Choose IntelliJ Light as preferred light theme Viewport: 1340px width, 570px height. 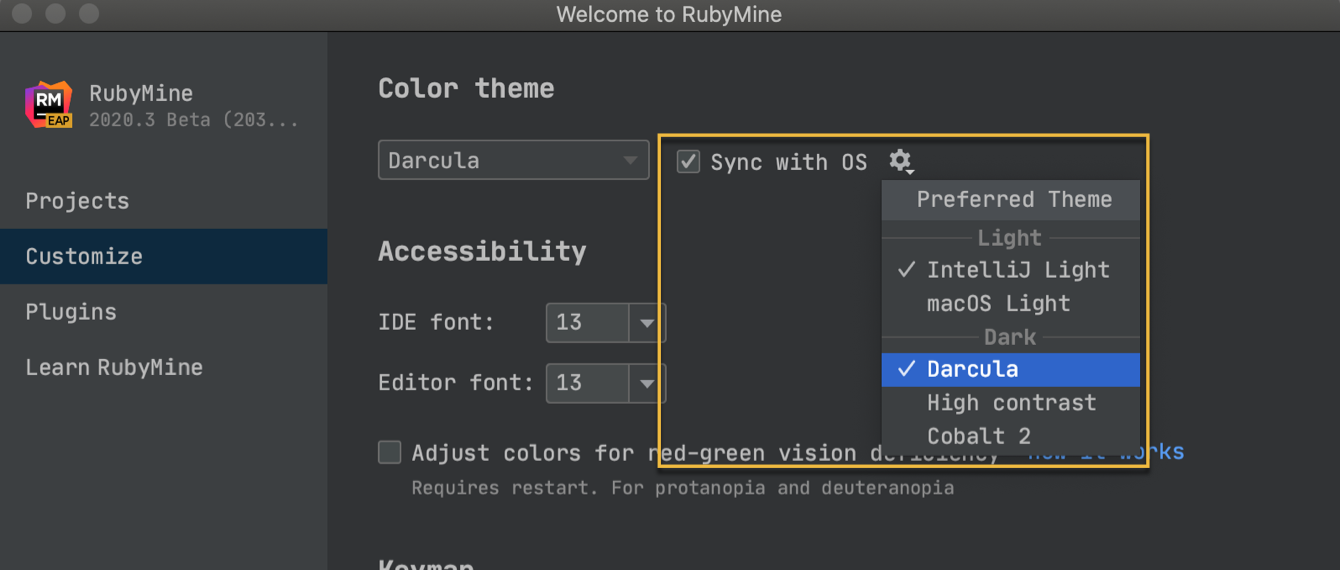pos(1010,270)
